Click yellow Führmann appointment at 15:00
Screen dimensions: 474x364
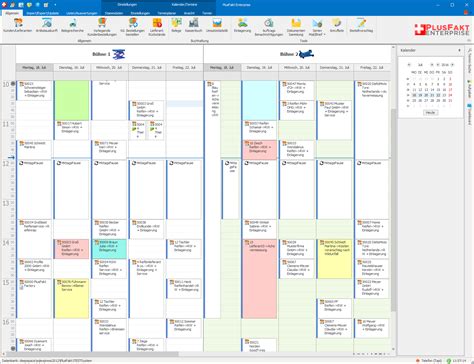[x=72, y=298]
